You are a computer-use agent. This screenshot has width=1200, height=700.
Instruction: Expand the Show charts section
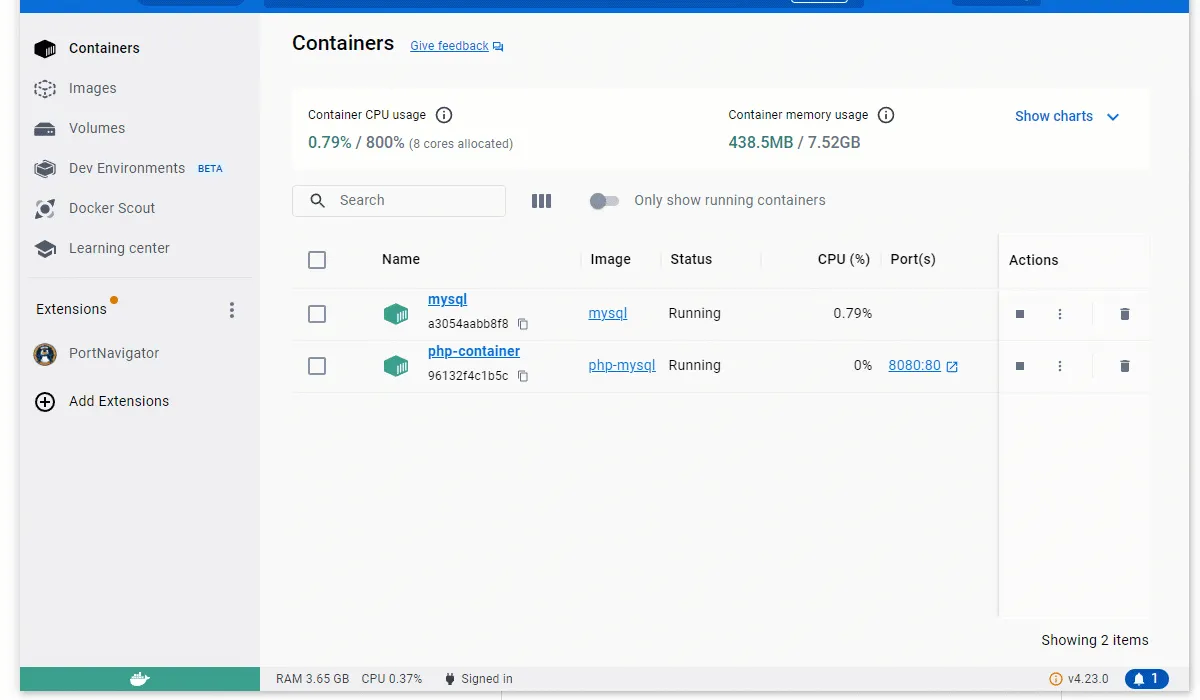(x=1066, y=116)
